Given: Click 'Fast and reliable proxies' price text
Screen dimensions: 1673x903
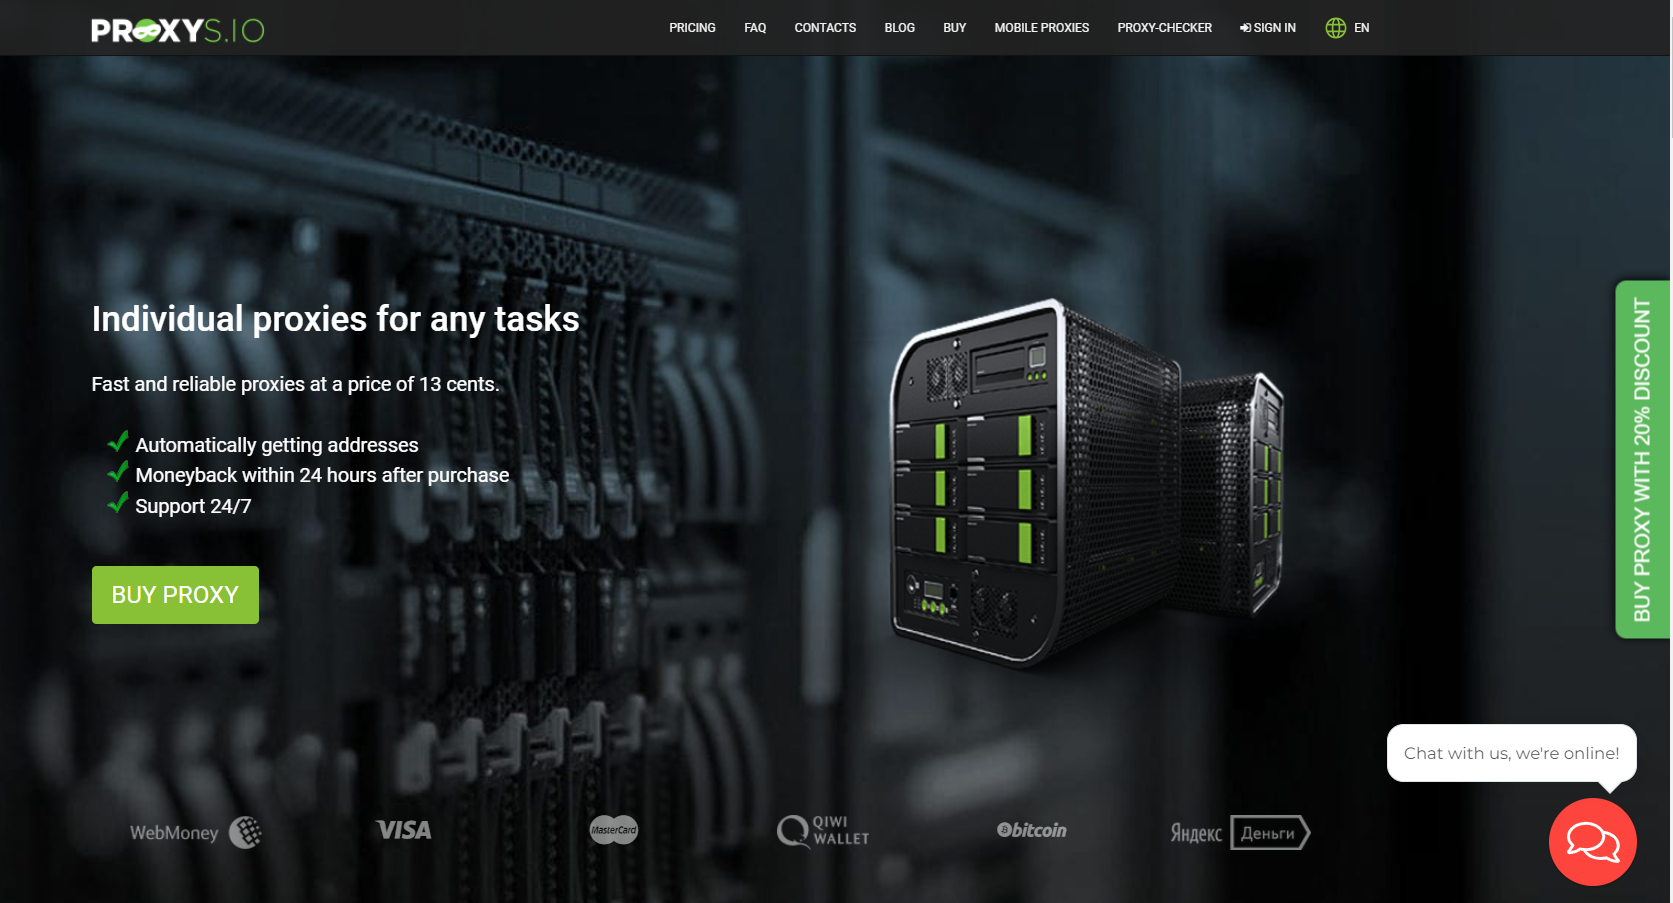Looking at the screenshot, I should [x=295, y=384].
